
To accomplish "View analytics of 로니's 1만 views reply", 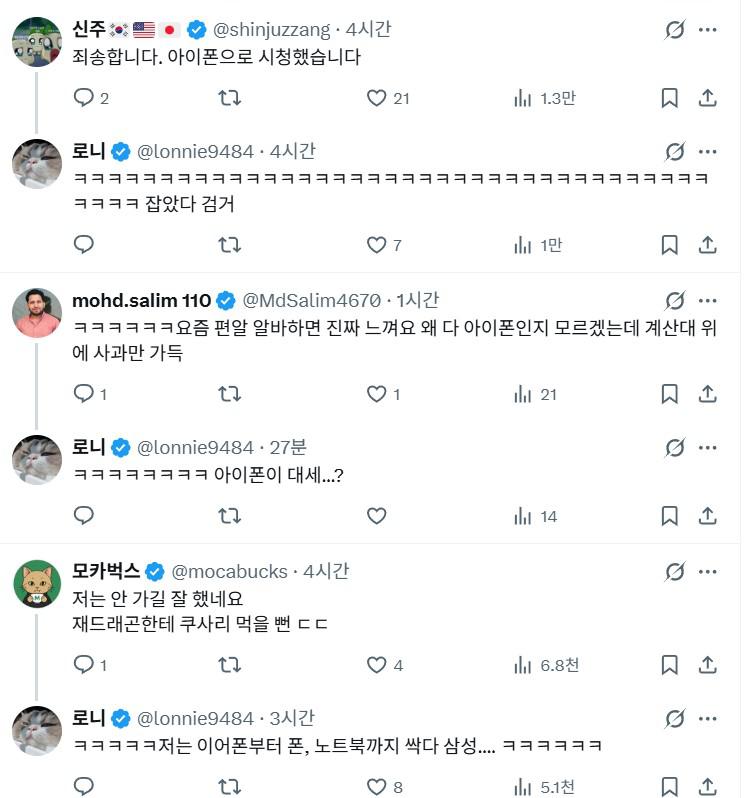I will click(x=522, y=245).
